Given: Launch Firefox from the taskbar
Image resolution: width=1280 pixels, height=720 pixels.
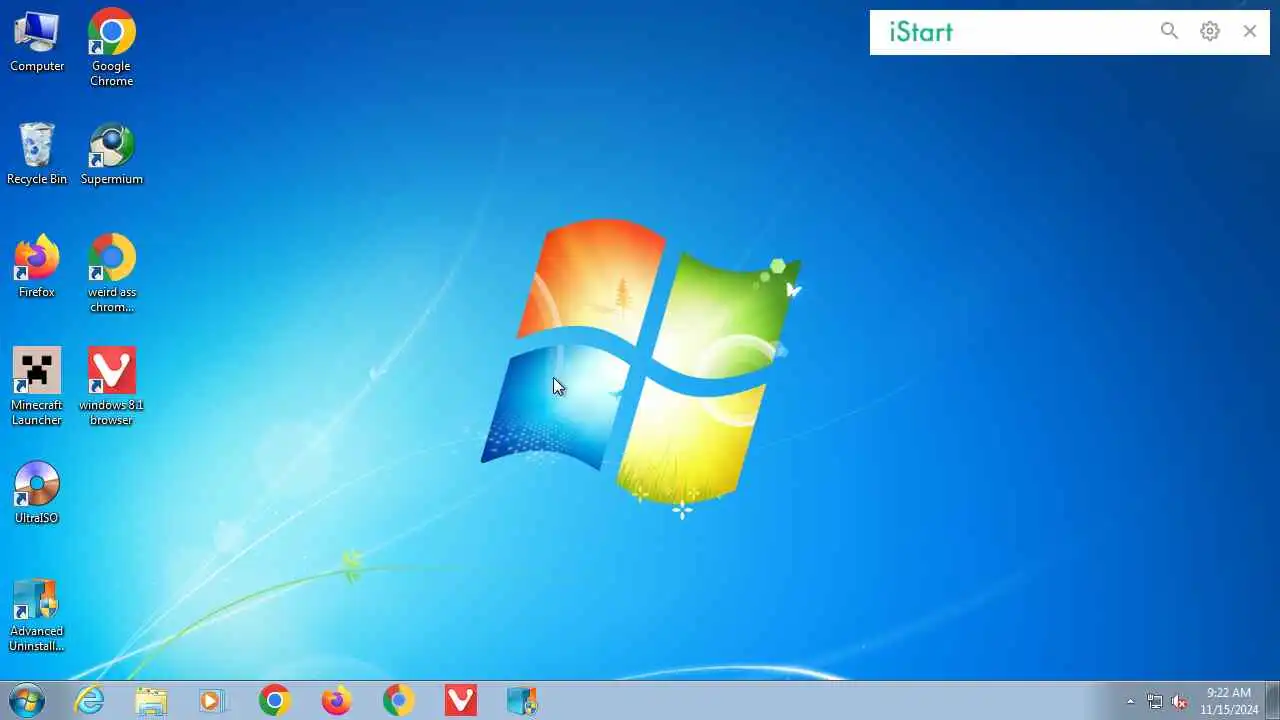Looking at the screenshot, I should 336,701.
